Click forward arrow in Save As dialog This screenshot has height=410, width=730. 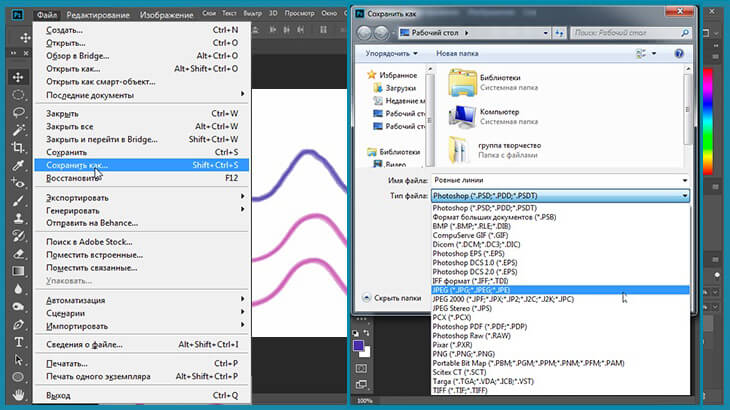(381, 33)
